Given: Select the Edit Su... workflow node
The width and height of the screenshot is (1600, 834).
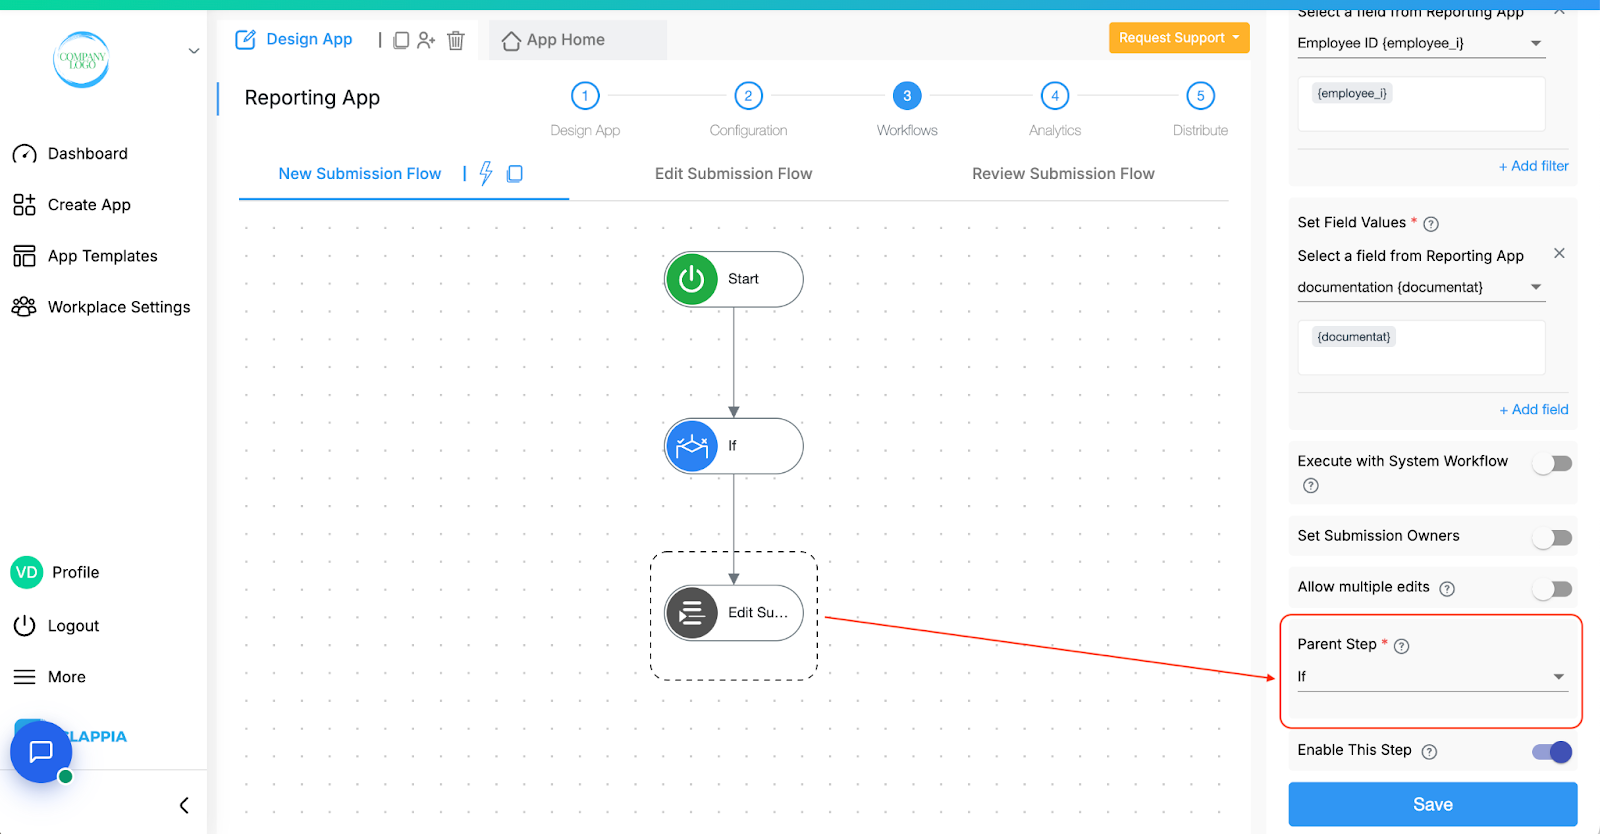Looking at the screenshot, I should coord(734,613).
